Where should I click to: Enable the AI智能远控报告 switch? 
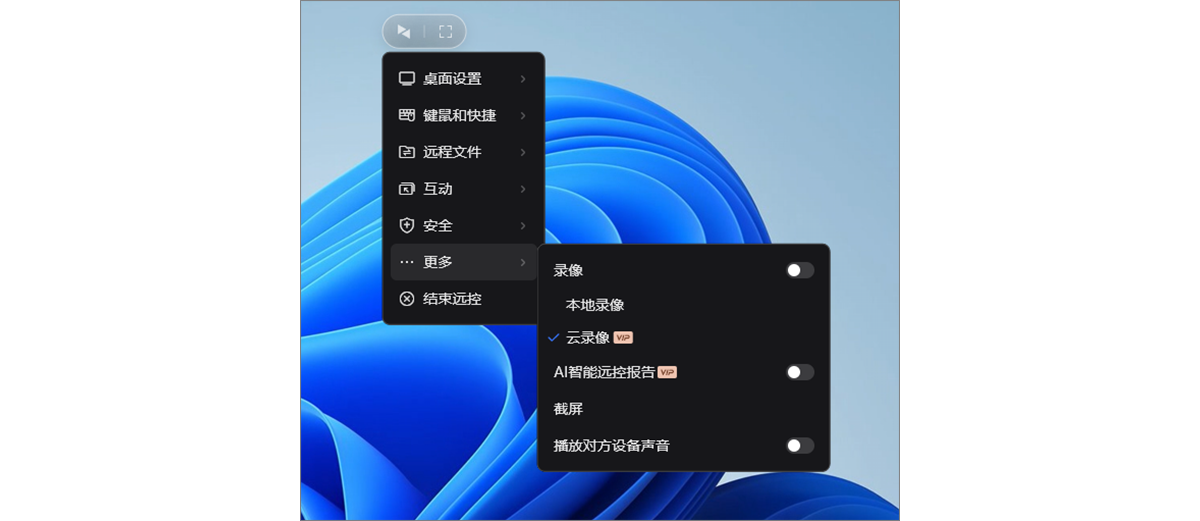pyautogui.click(x=800, y=372)
